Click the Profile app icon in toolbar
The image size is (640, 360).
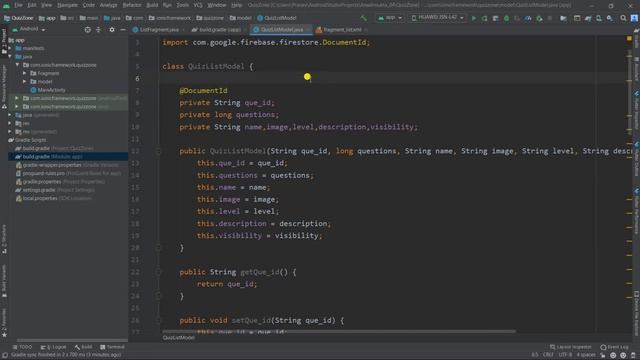[x=528, y=18]
